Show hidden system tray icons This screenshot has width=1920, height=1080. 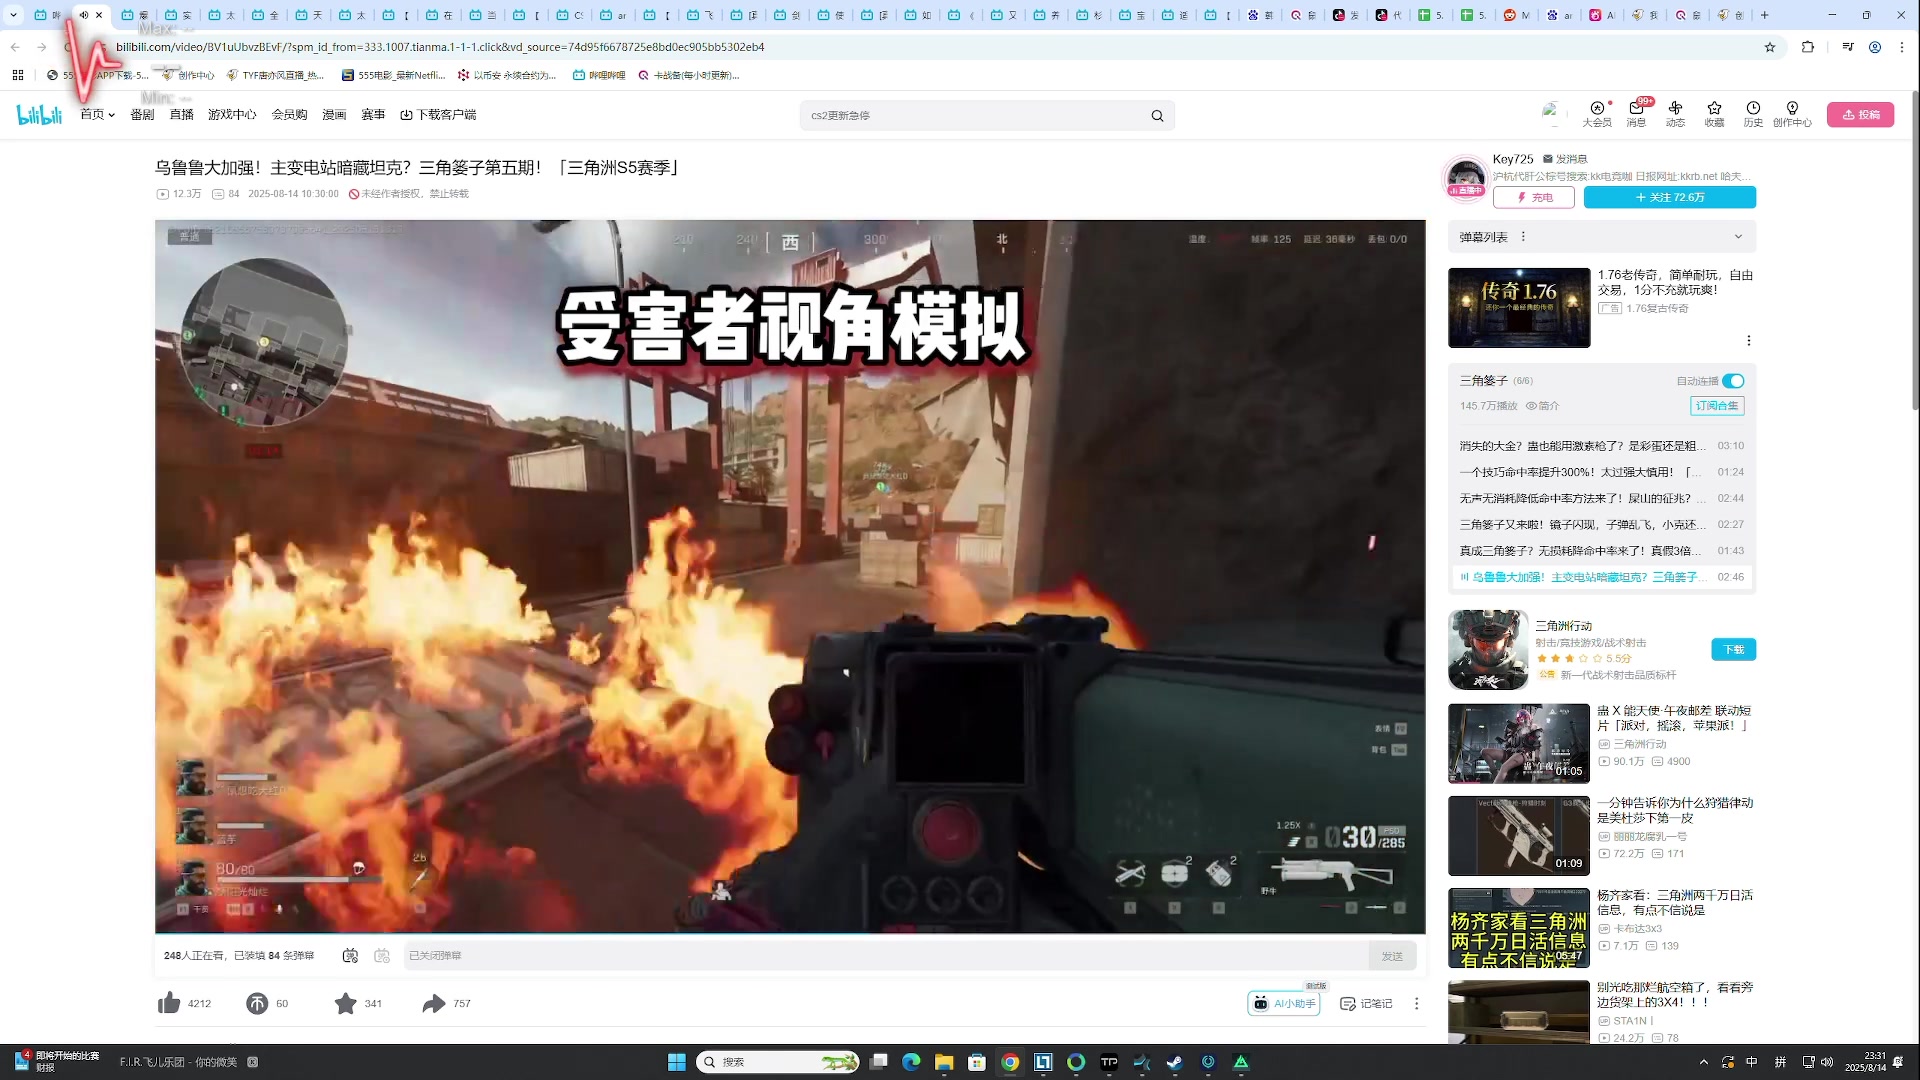(1704, 1062)
